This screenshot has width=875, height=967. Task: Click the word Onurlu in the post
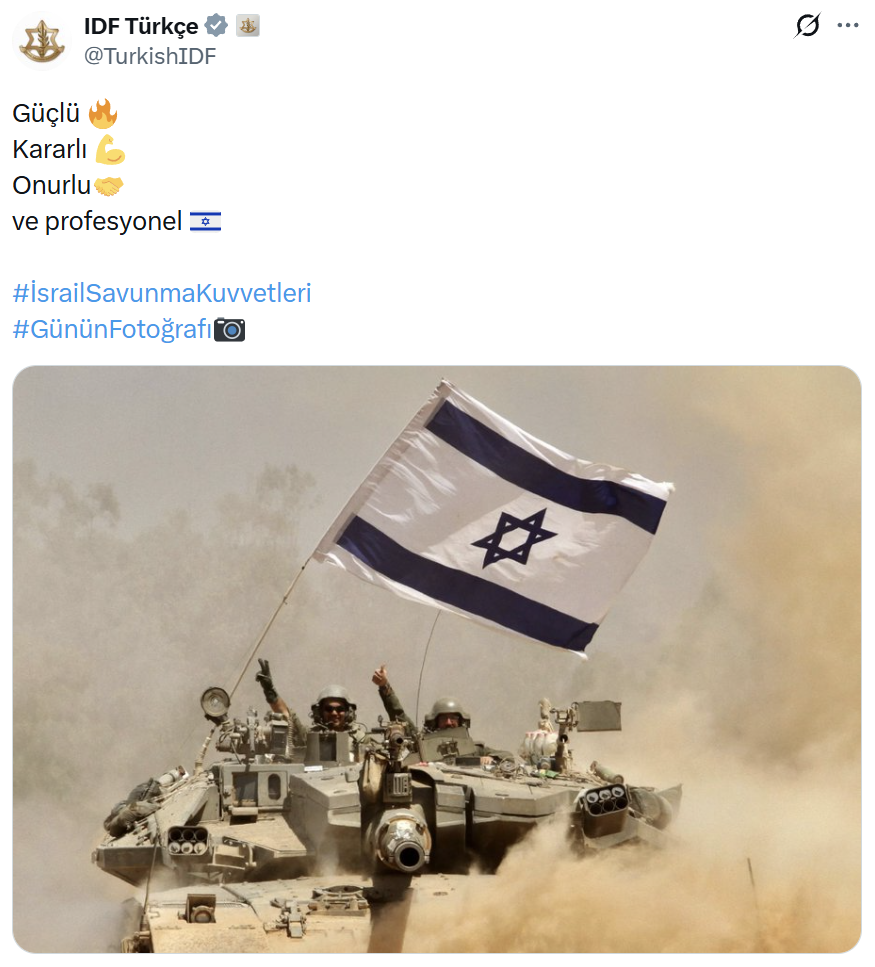click(52, 186)
